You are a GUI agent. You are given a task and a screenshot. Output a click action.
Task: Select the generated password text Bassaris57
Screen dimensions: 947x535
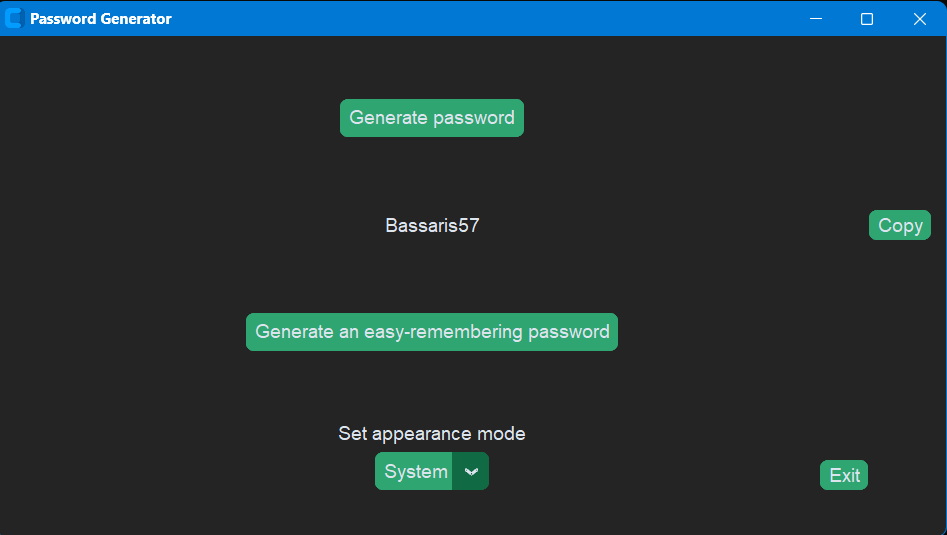432,225
